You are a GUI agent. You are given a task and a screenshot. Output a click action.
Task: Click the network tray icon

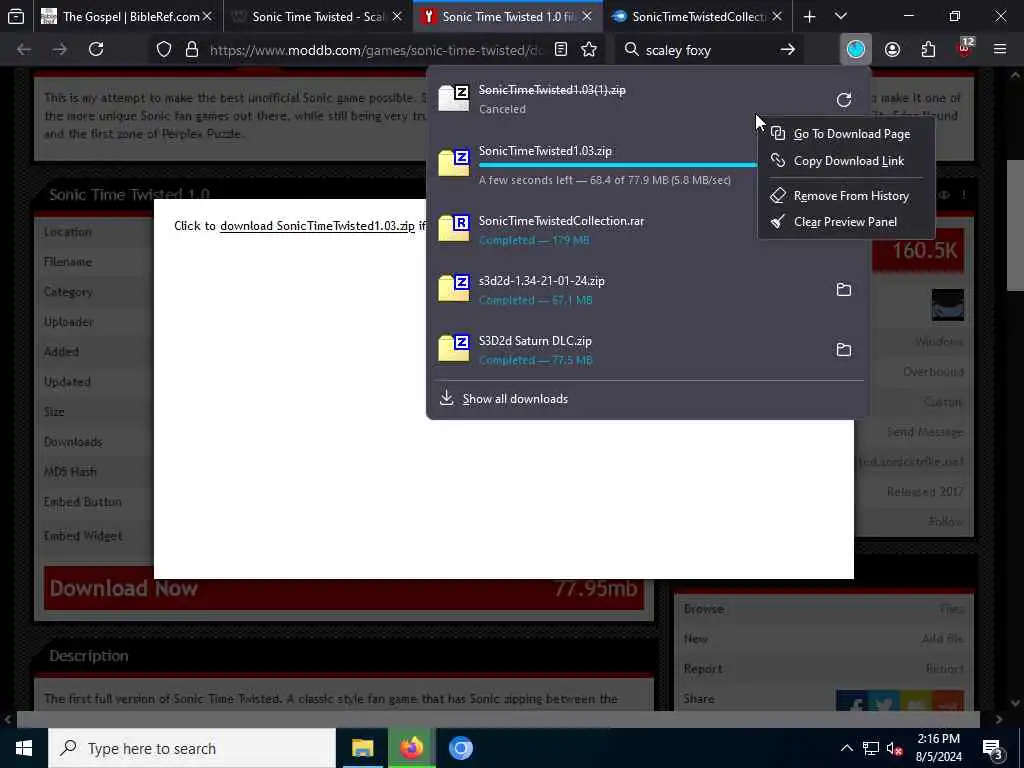click(x=870, y=748)
